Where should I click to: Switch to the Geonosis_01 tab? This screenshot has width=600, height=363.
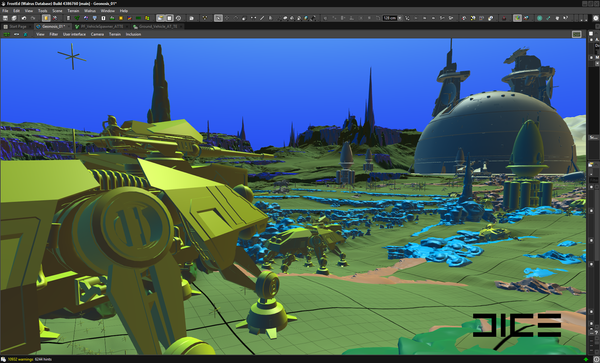[x=52, y=26]
